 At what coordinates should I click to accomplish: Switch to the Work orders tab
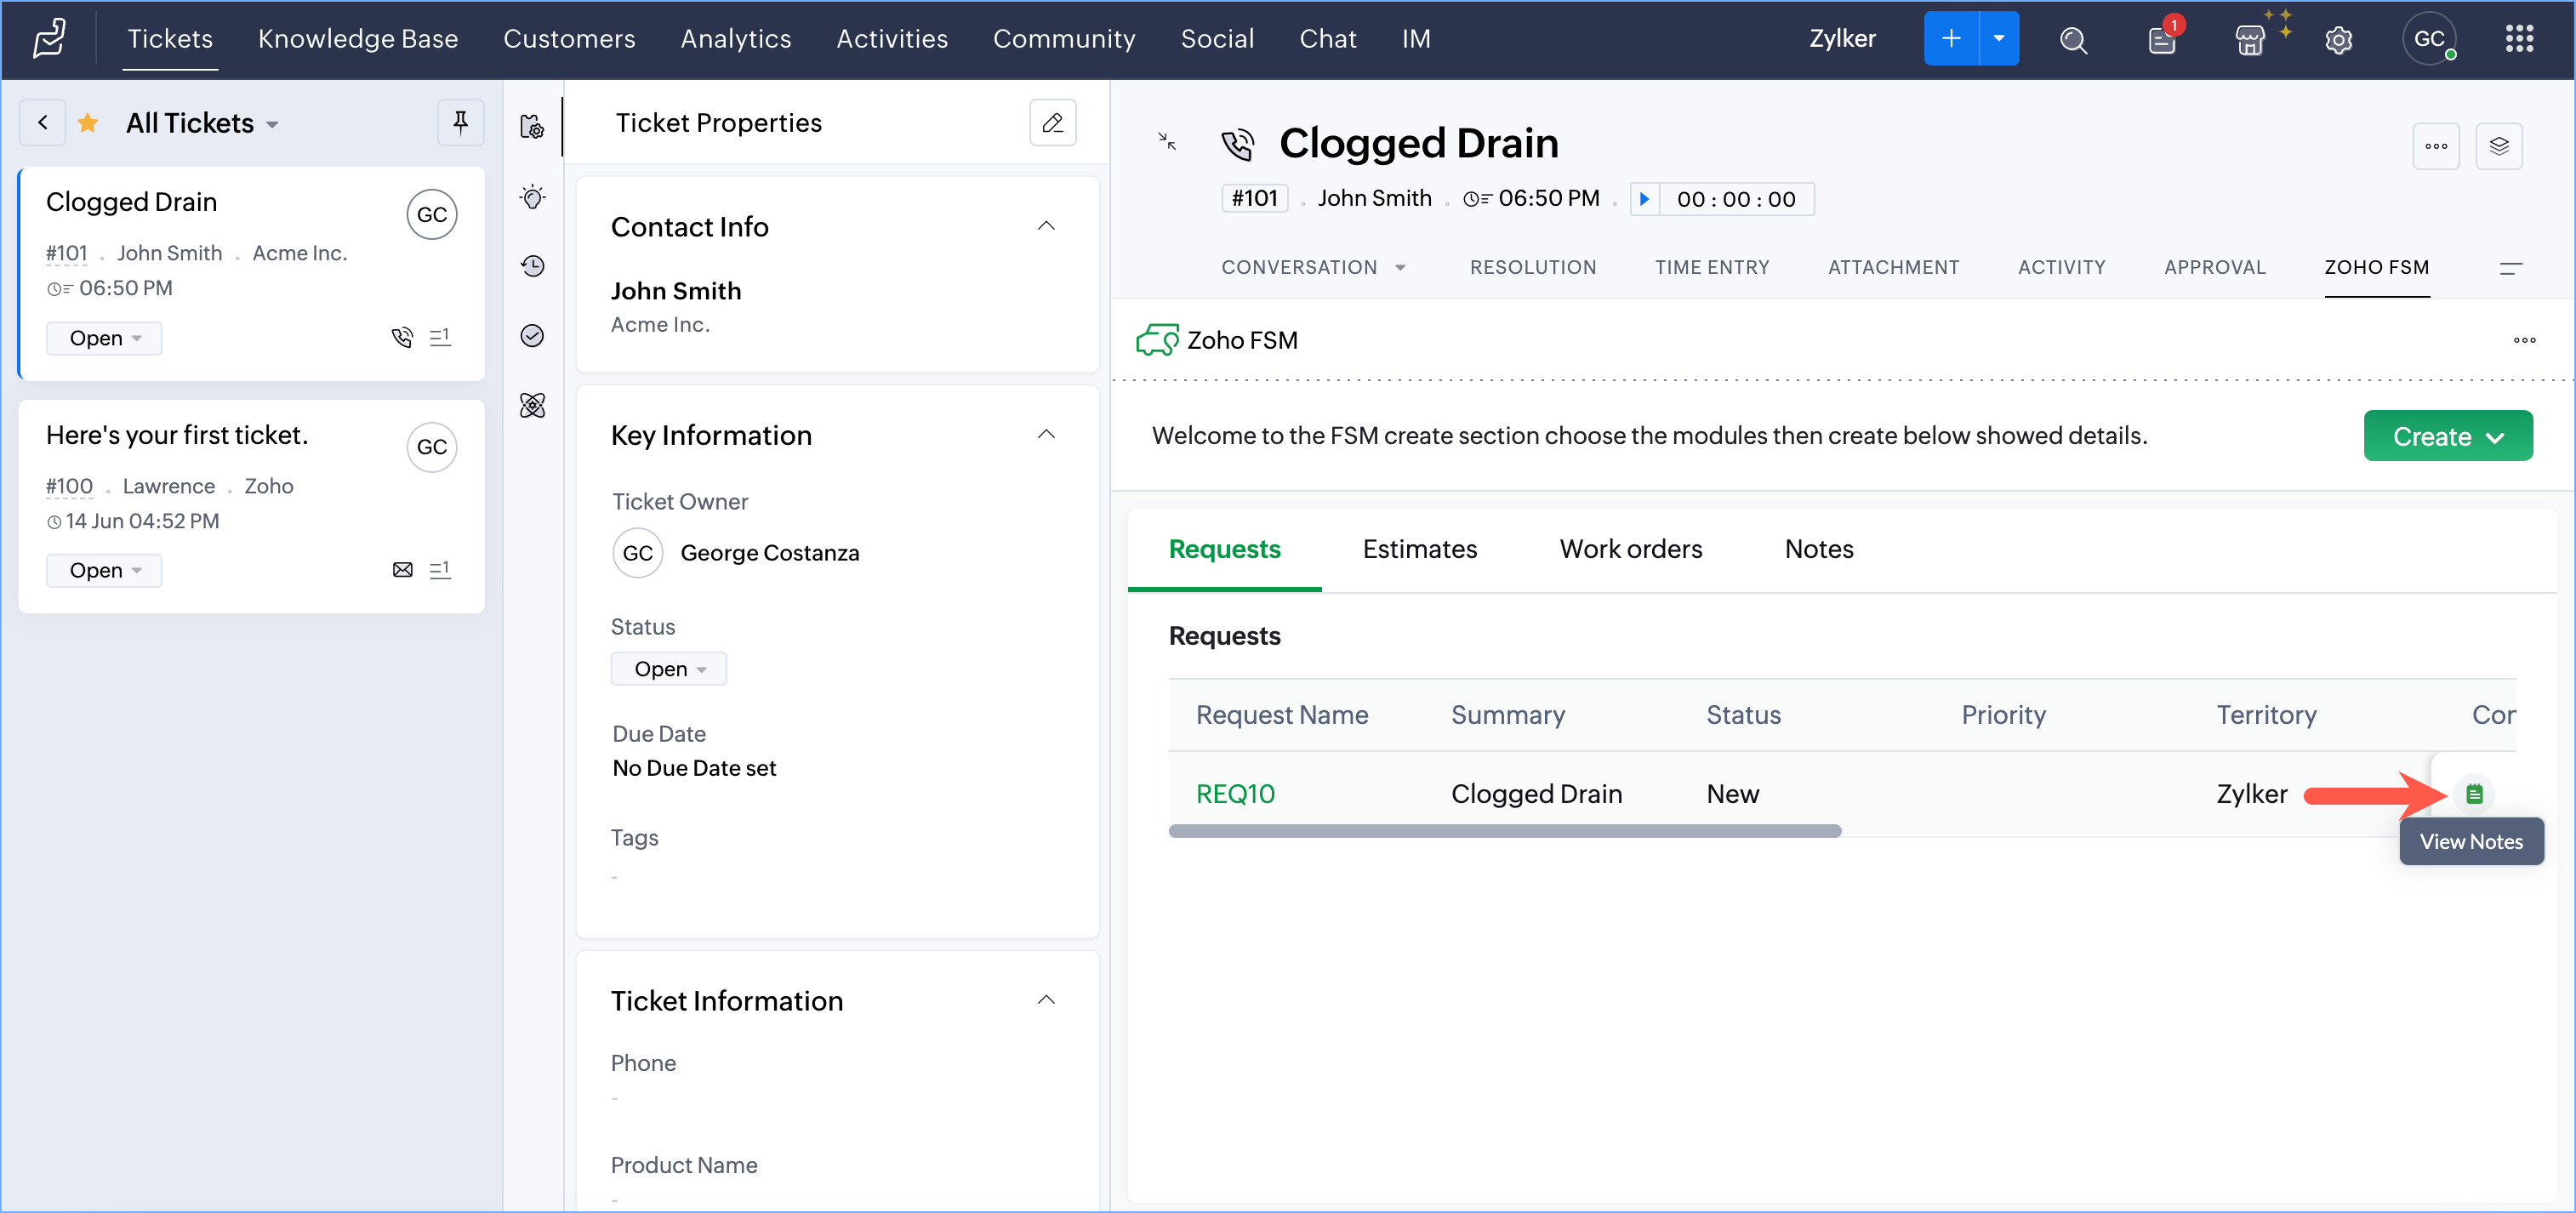tap(1630, 549)
